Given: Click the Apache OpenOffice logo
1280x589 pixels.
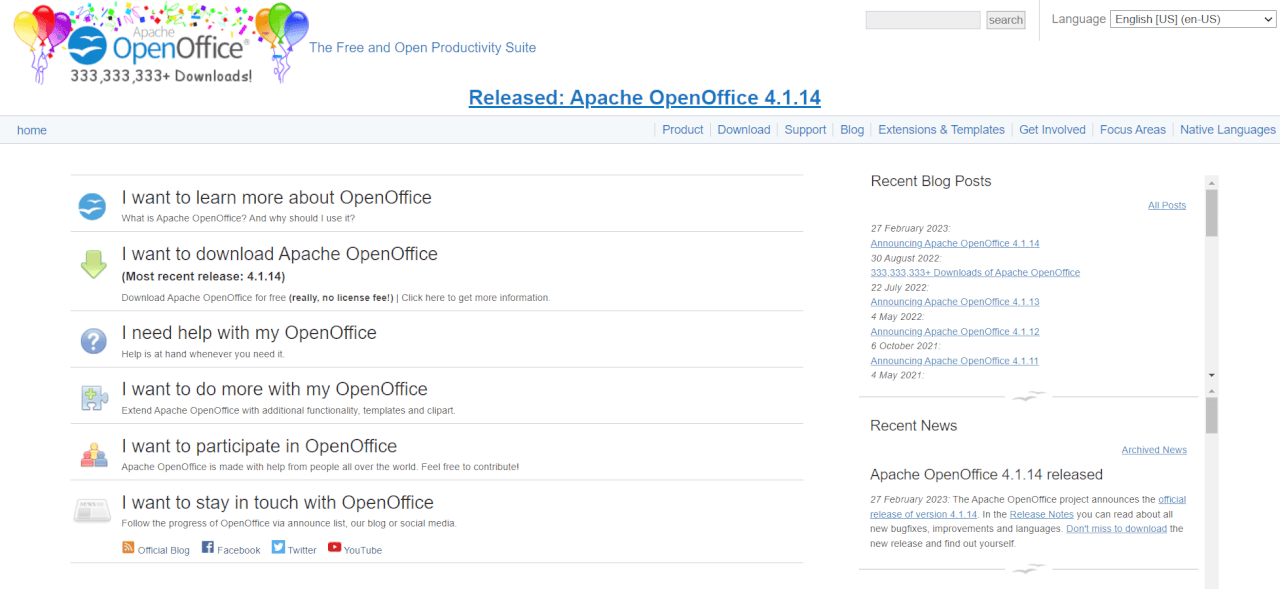Looking at the screenshot, I should (160, 45).
